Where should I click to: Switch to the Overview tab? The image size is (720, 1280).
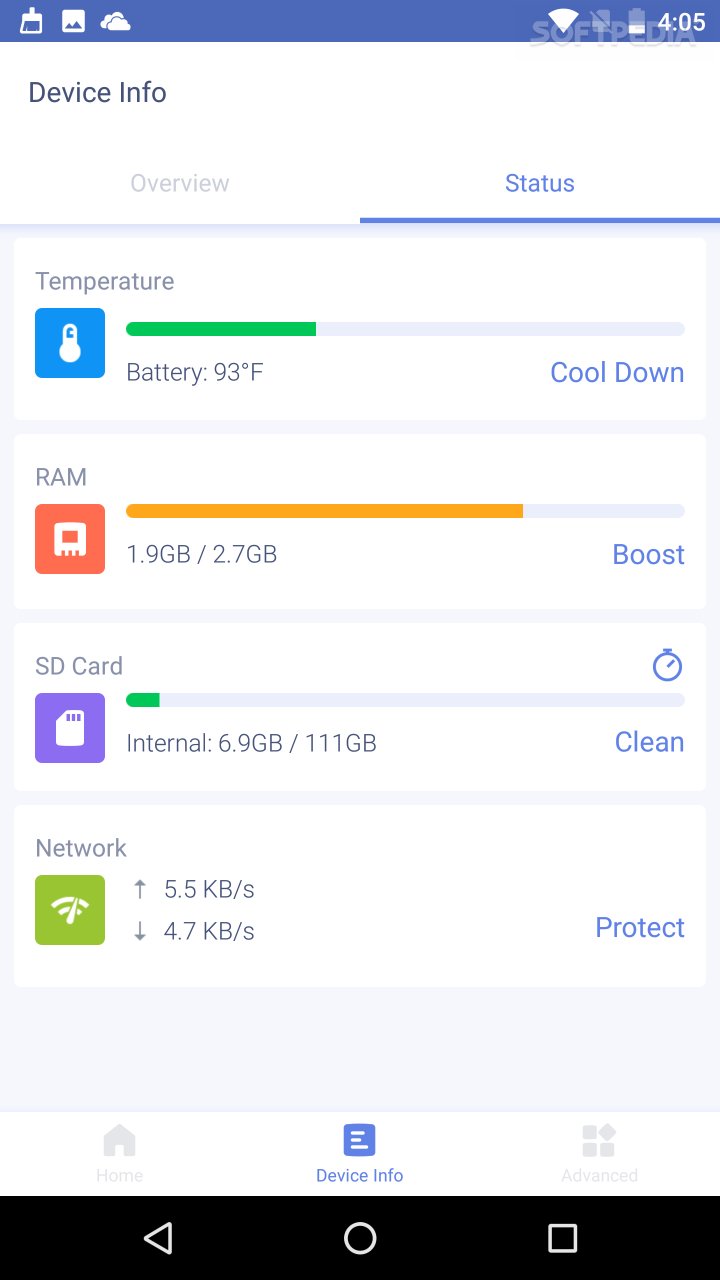(180, 183)
